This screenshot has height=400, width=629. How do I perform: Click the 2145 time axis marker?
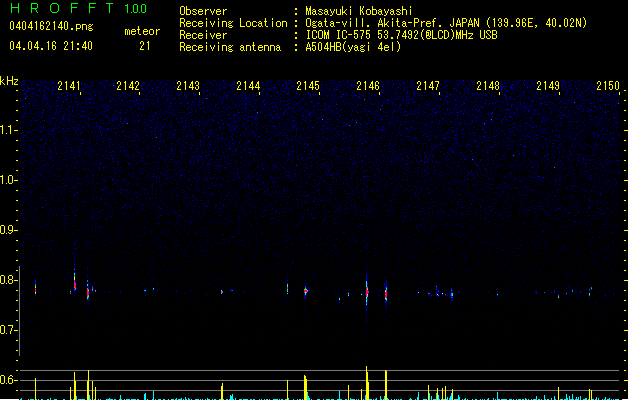tap(308, 86)
